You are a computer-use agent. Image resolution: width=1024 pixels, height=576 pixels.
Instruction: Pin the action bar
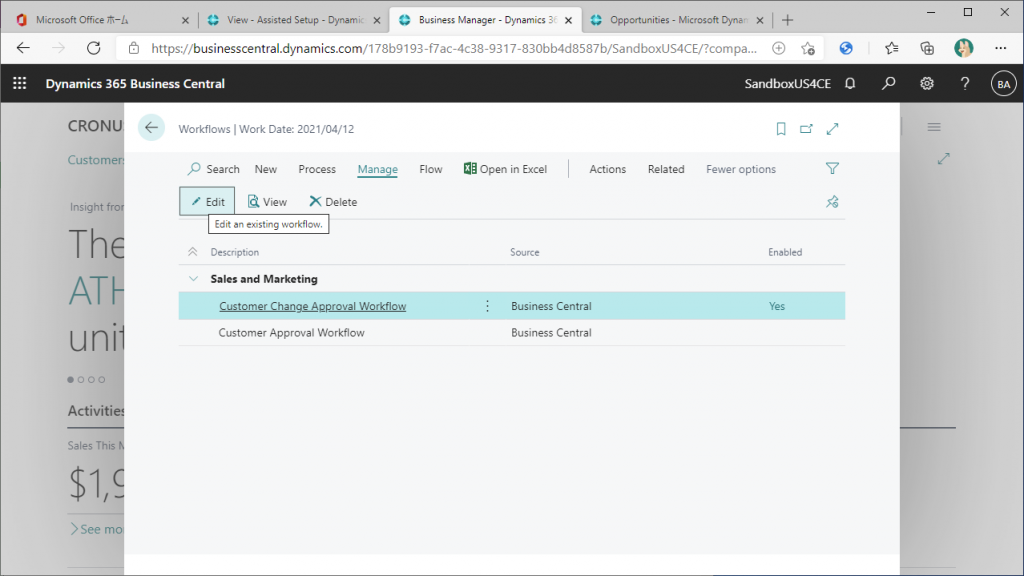(832, 202)
